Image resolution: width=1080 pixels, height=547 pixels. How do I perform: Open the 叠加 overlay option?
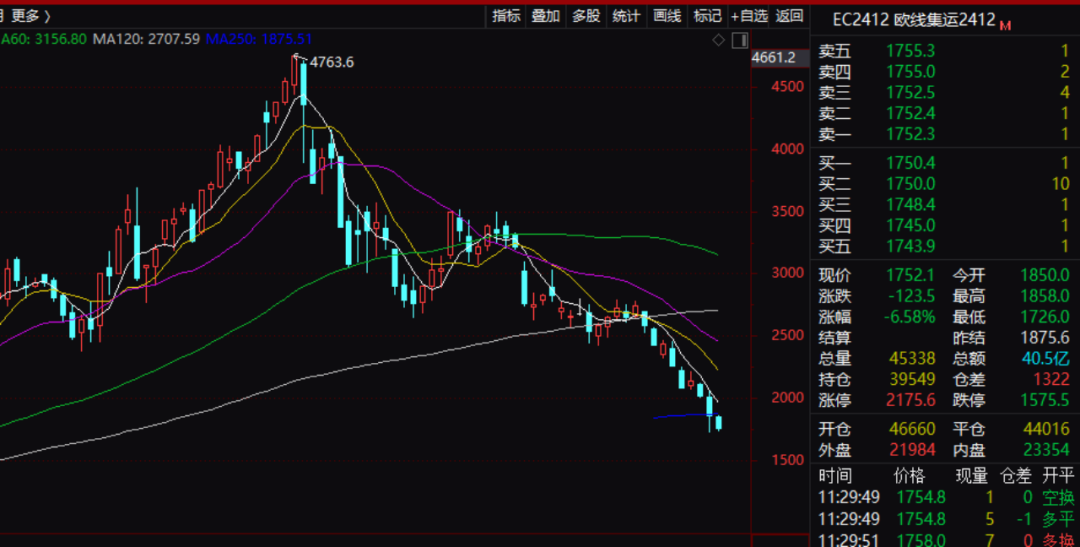[546, 16]
